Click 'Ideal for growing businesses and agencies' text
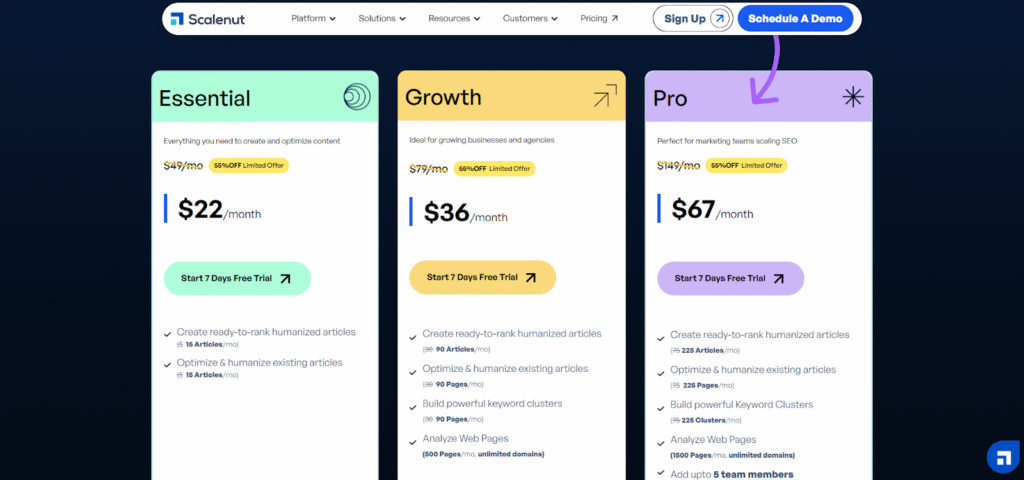Image resolution: width=1024 pixels, height=480 pixels. pyautogui.click(x=482, y=140)
